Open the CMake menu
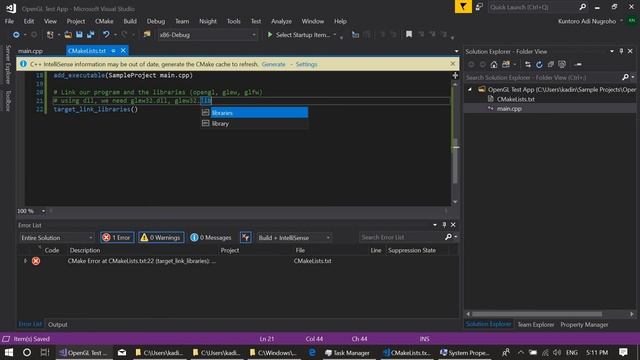Screen dimensions: 640x360 104,21
